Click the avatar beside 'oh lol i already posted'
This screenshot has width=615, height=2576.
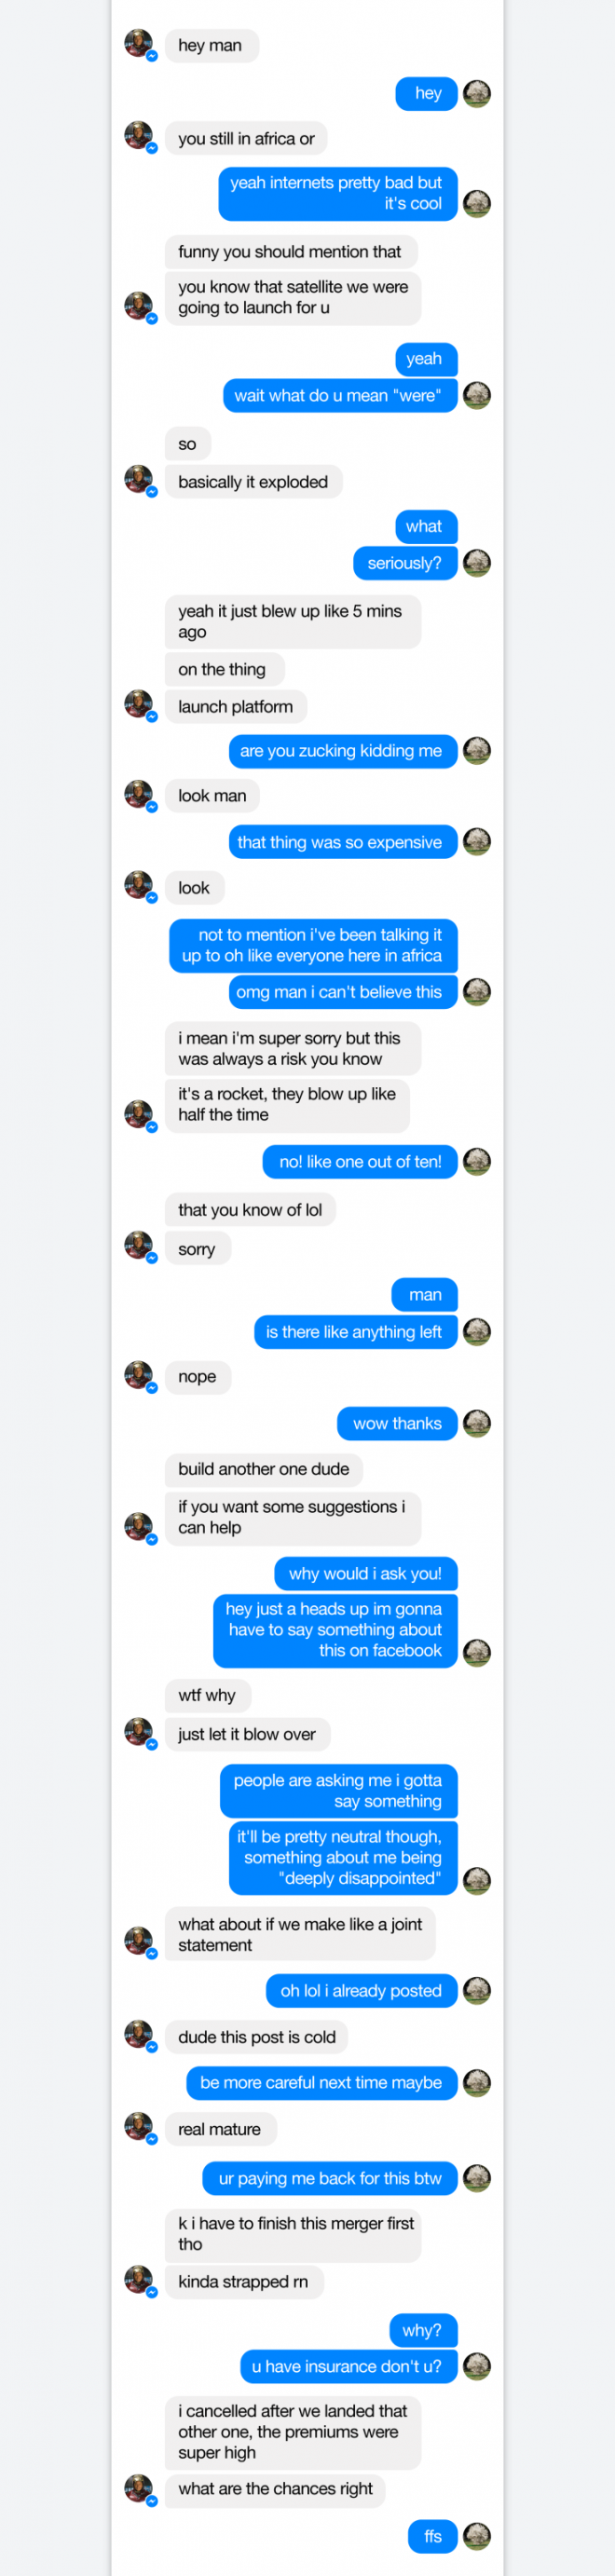point(477,1991)
